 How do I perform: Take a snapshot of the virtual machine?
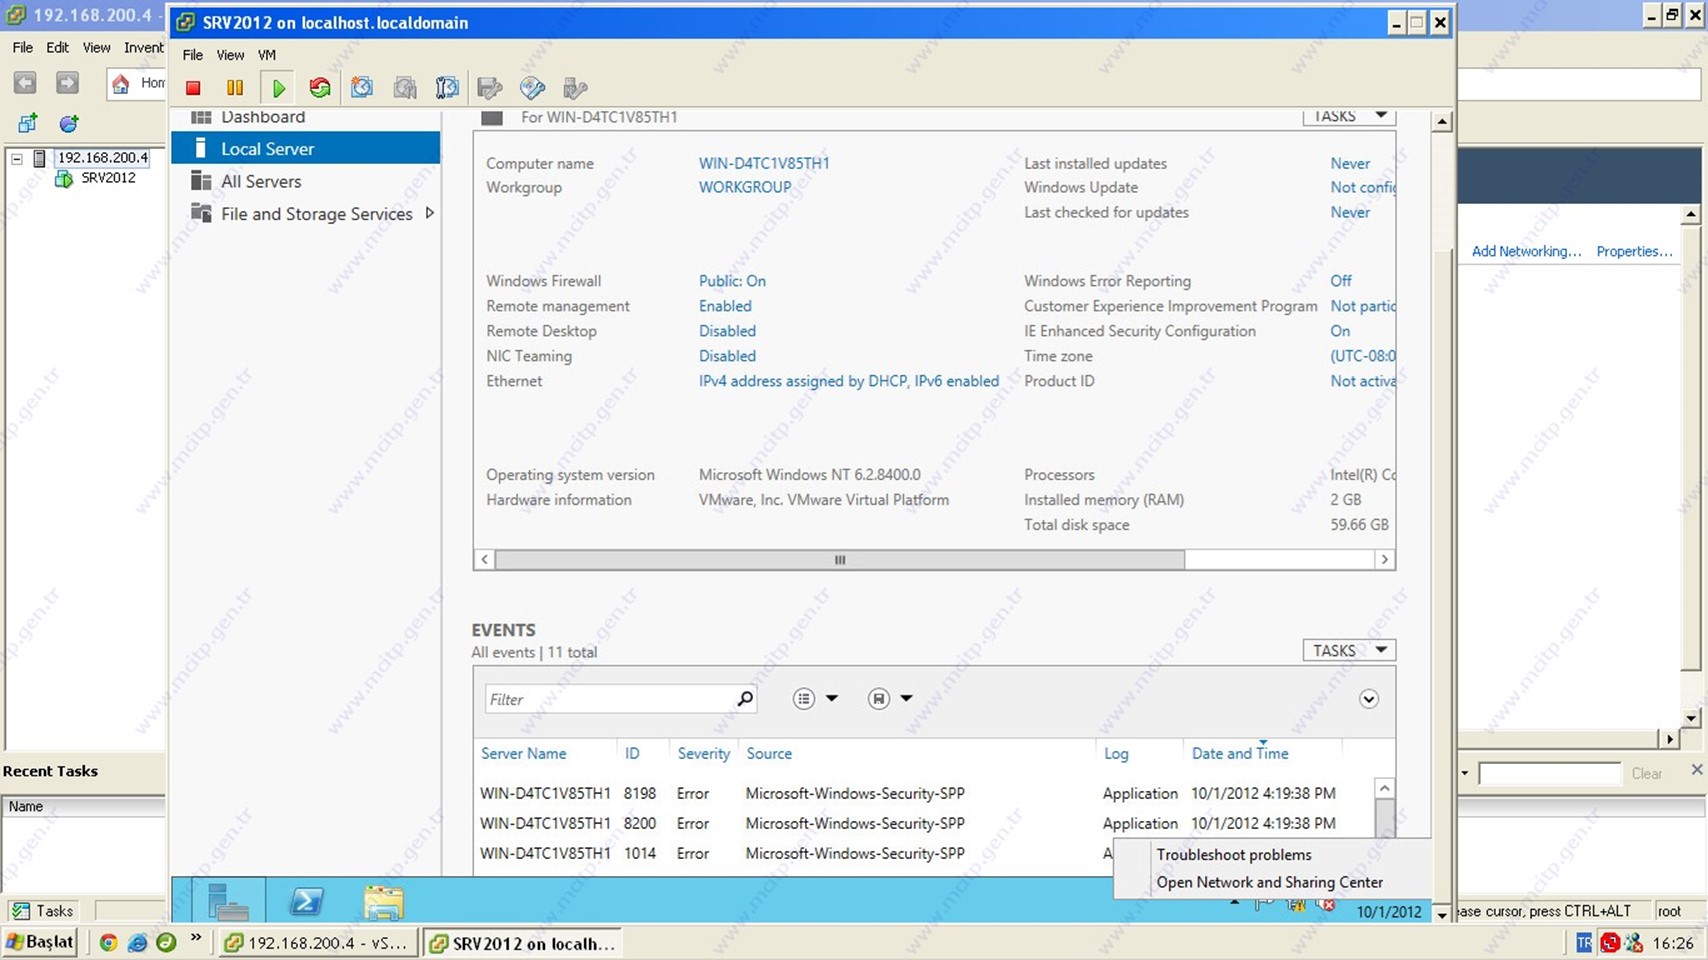(x=362, y=88)
